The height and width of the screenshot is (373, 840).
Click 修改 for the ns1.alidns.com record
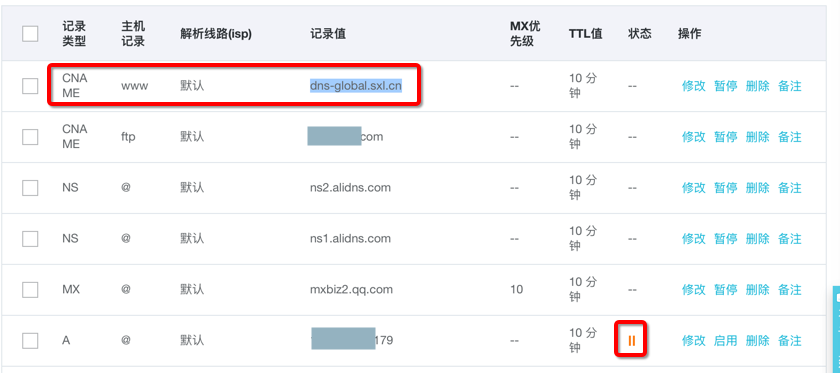point(694,238)
